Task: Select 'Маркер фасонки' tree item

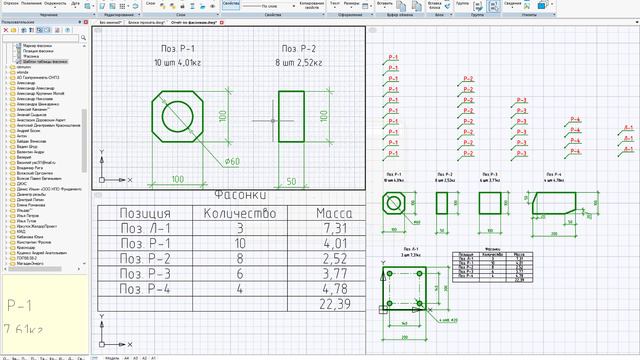Action: pos(37,46)
